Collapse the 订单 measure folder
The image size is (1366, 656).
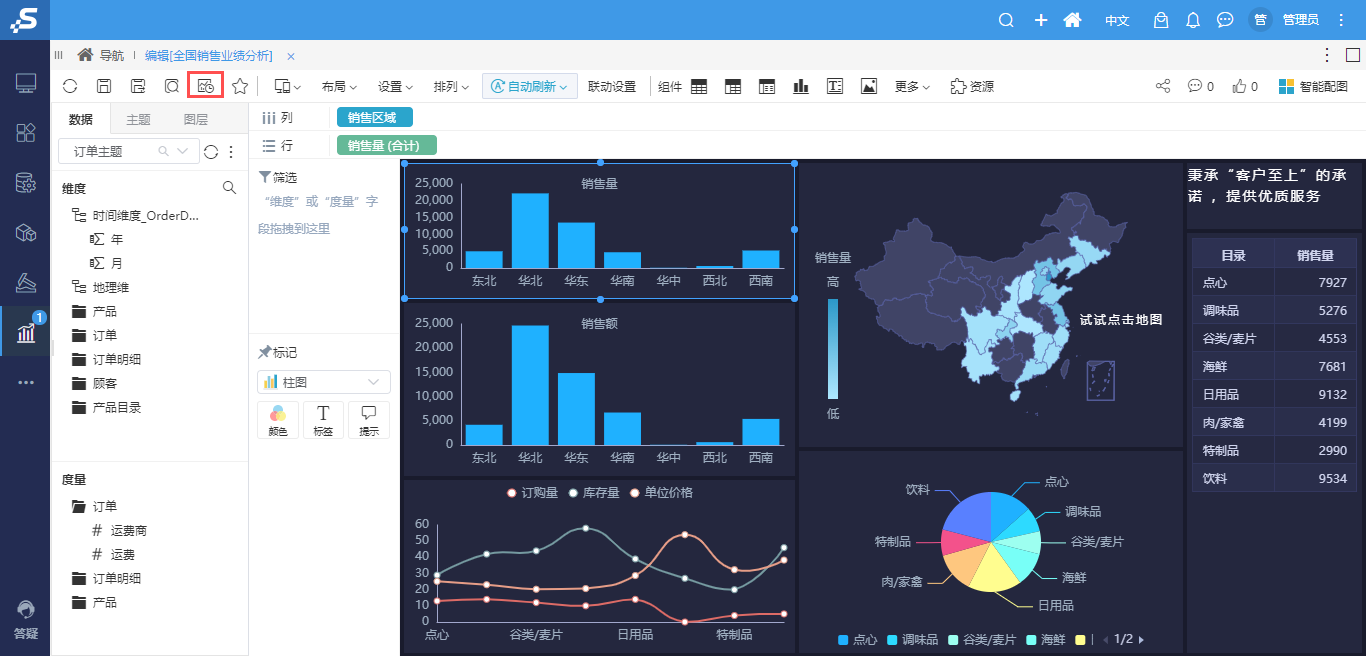[x=78, y=506]
